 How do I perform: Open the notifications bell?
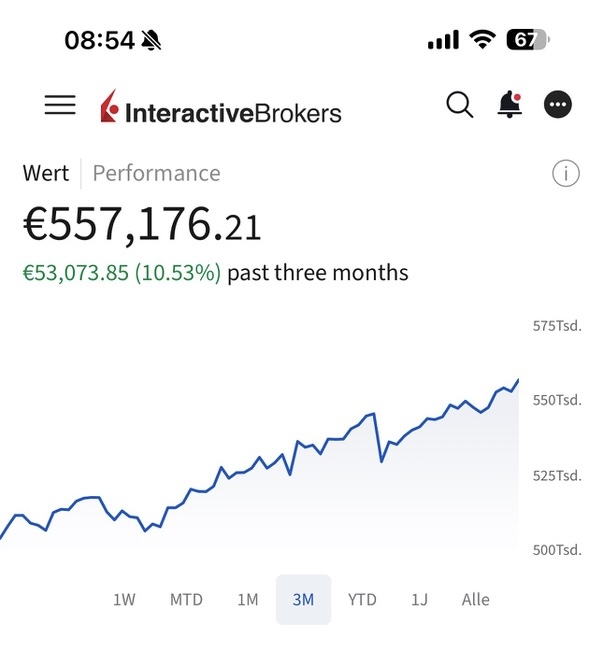point(510,104)
